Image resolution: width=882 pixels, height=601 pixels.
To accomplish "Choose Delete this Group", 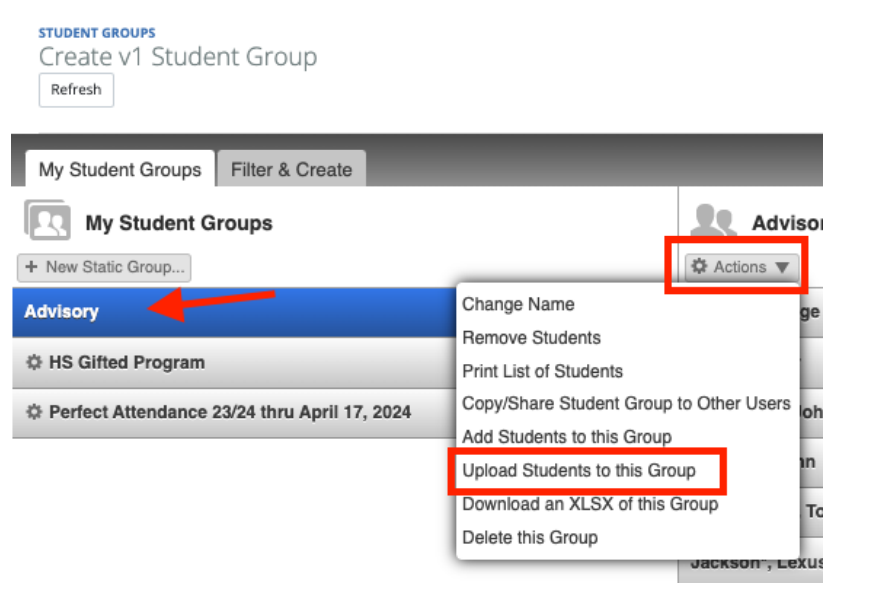I will point(530,537).
